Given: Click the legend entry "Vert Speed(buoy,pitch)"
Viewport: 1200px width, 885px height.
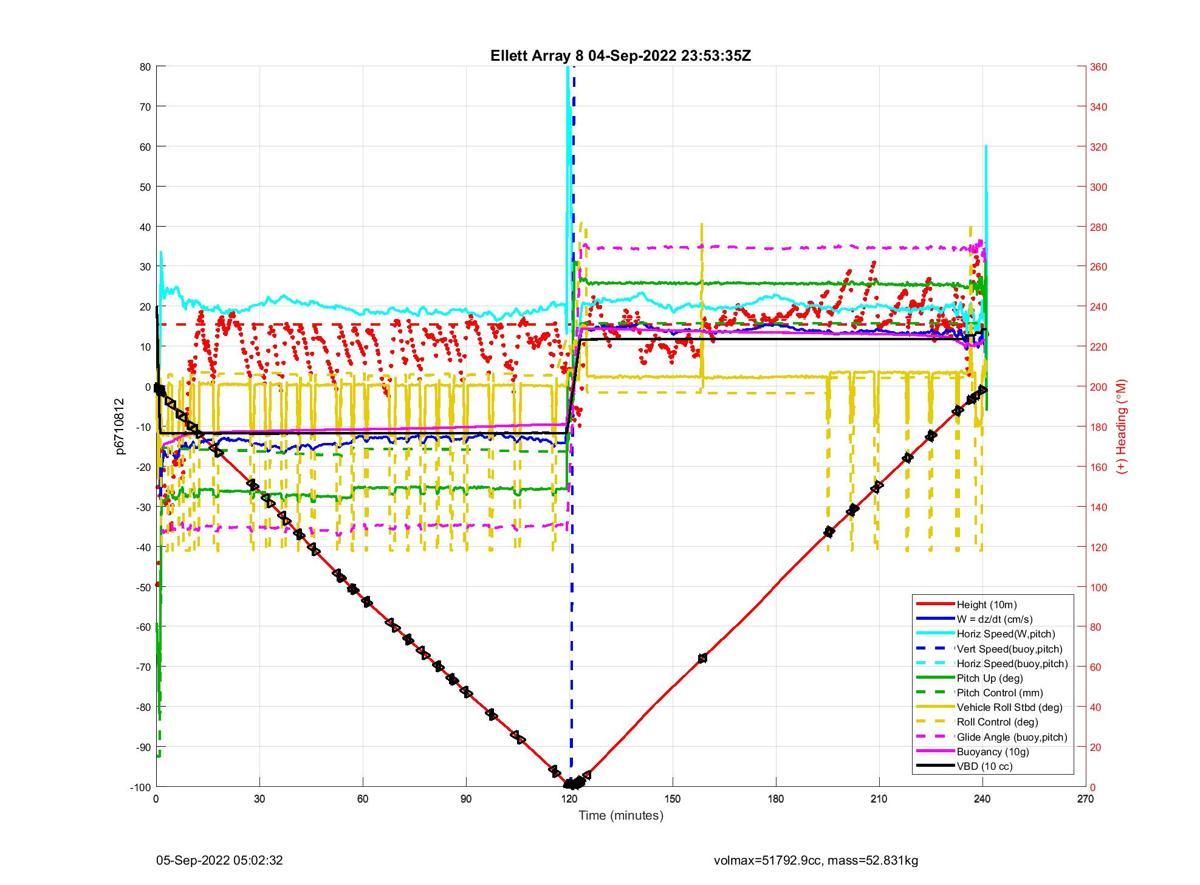Looking at the screenshot, I should click(1010, 649).
